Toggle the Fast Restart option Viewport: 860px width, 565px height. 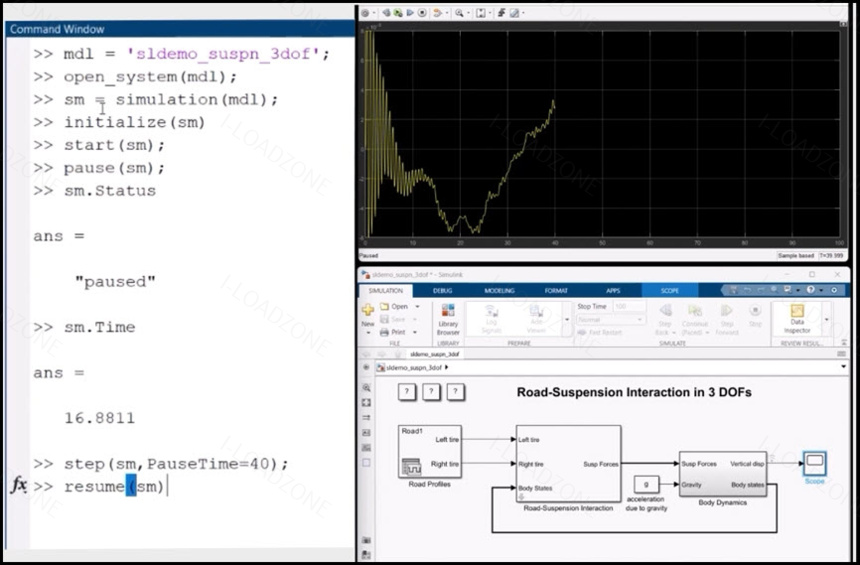(x=599, y=332)
